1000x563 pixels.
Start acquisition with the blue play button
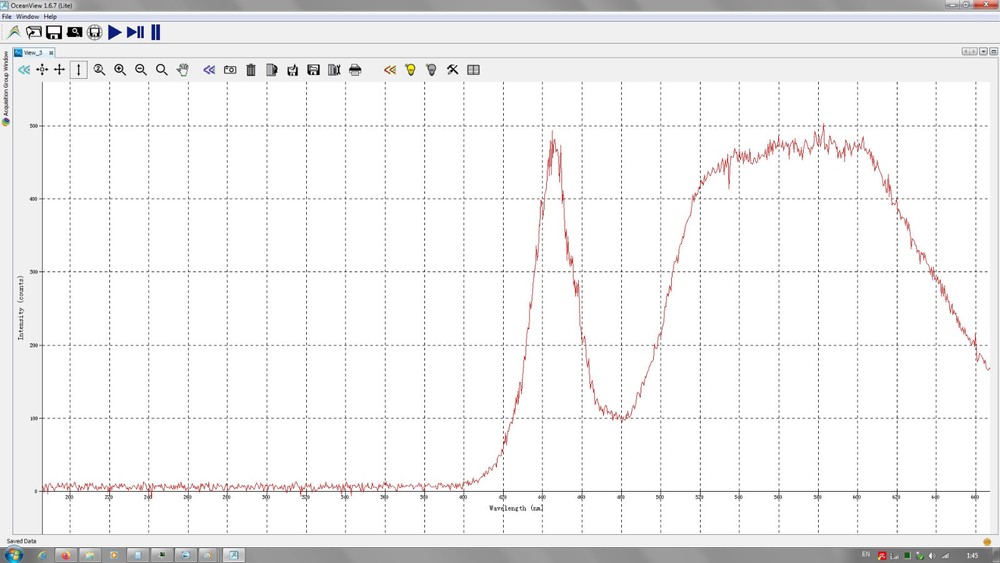[115, 32]
